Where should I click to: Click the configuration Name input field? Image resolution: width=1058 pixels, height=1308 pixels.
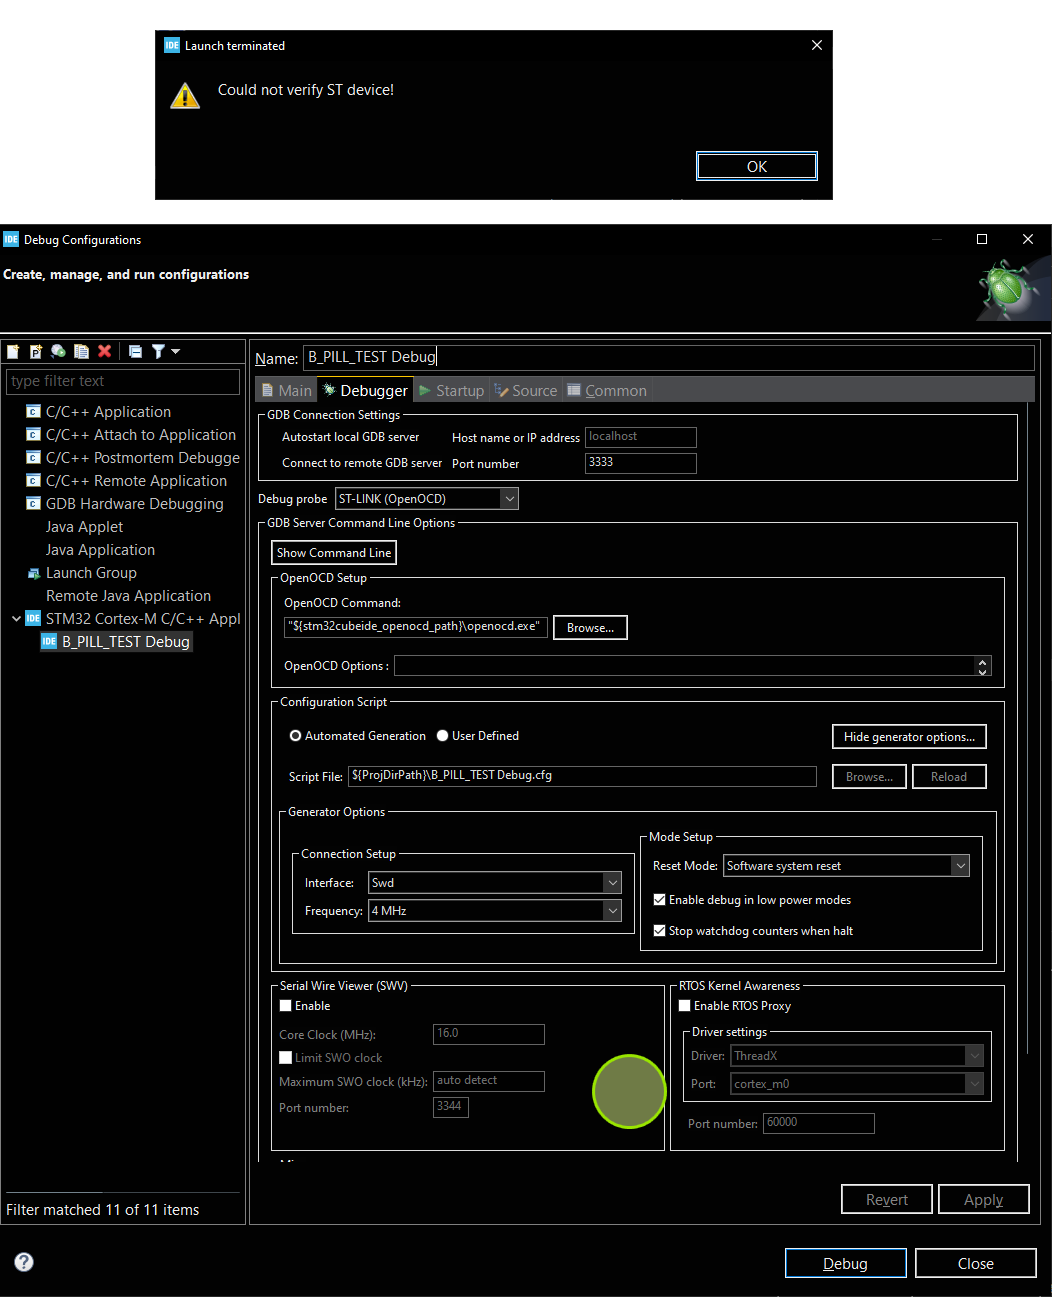pyautogui.click(x=669, y=358)
